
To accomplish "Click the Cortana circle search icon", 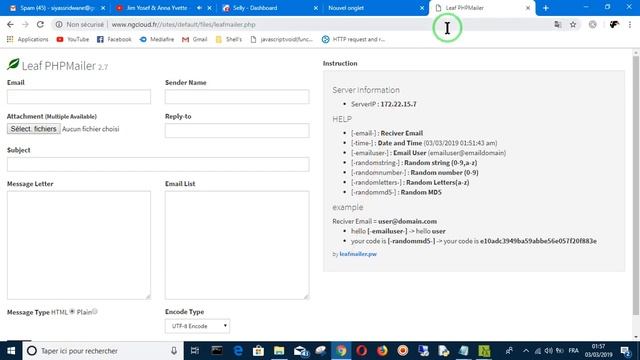I will [31, 351].
